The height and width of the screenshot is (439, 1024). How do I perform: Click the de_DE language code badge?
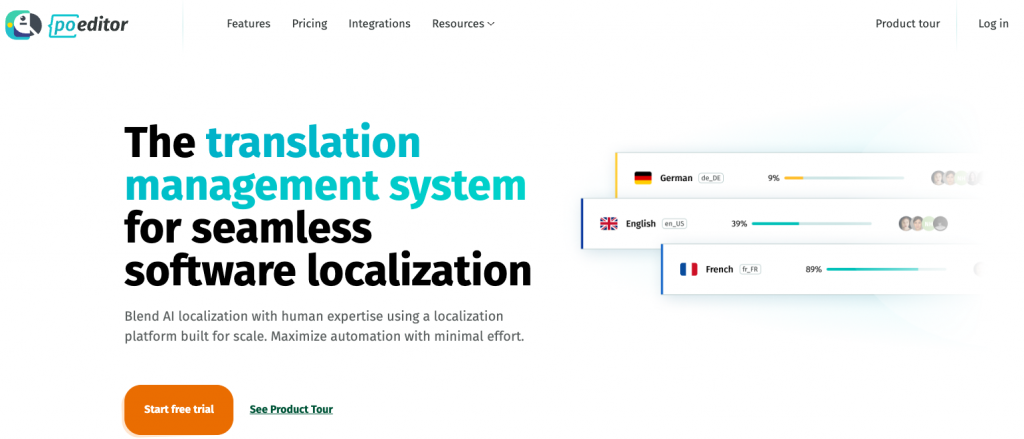710,178
